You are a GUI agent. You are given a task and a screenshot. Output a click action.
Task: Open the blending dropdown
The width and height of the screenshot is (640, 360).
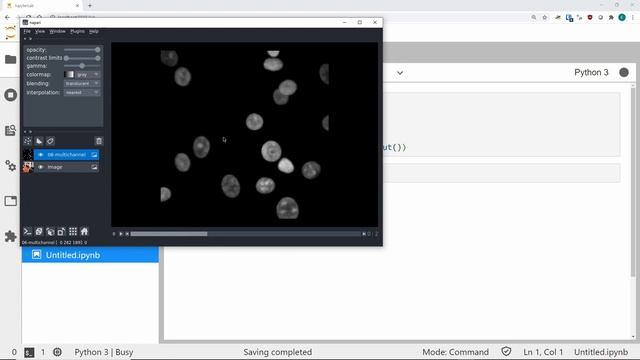click(x=82, y=83)
